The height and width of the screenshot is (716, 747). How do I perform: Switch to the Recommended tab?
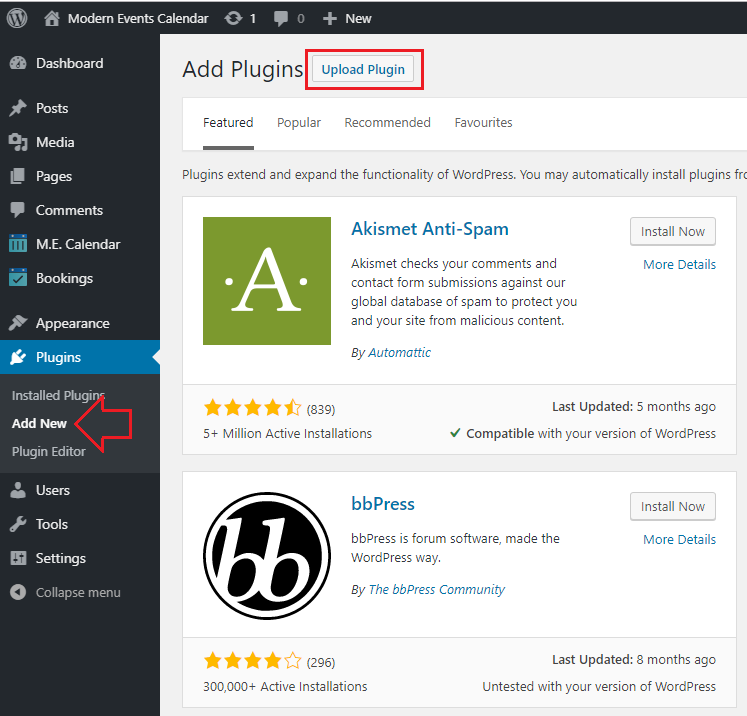pos(387,122)
